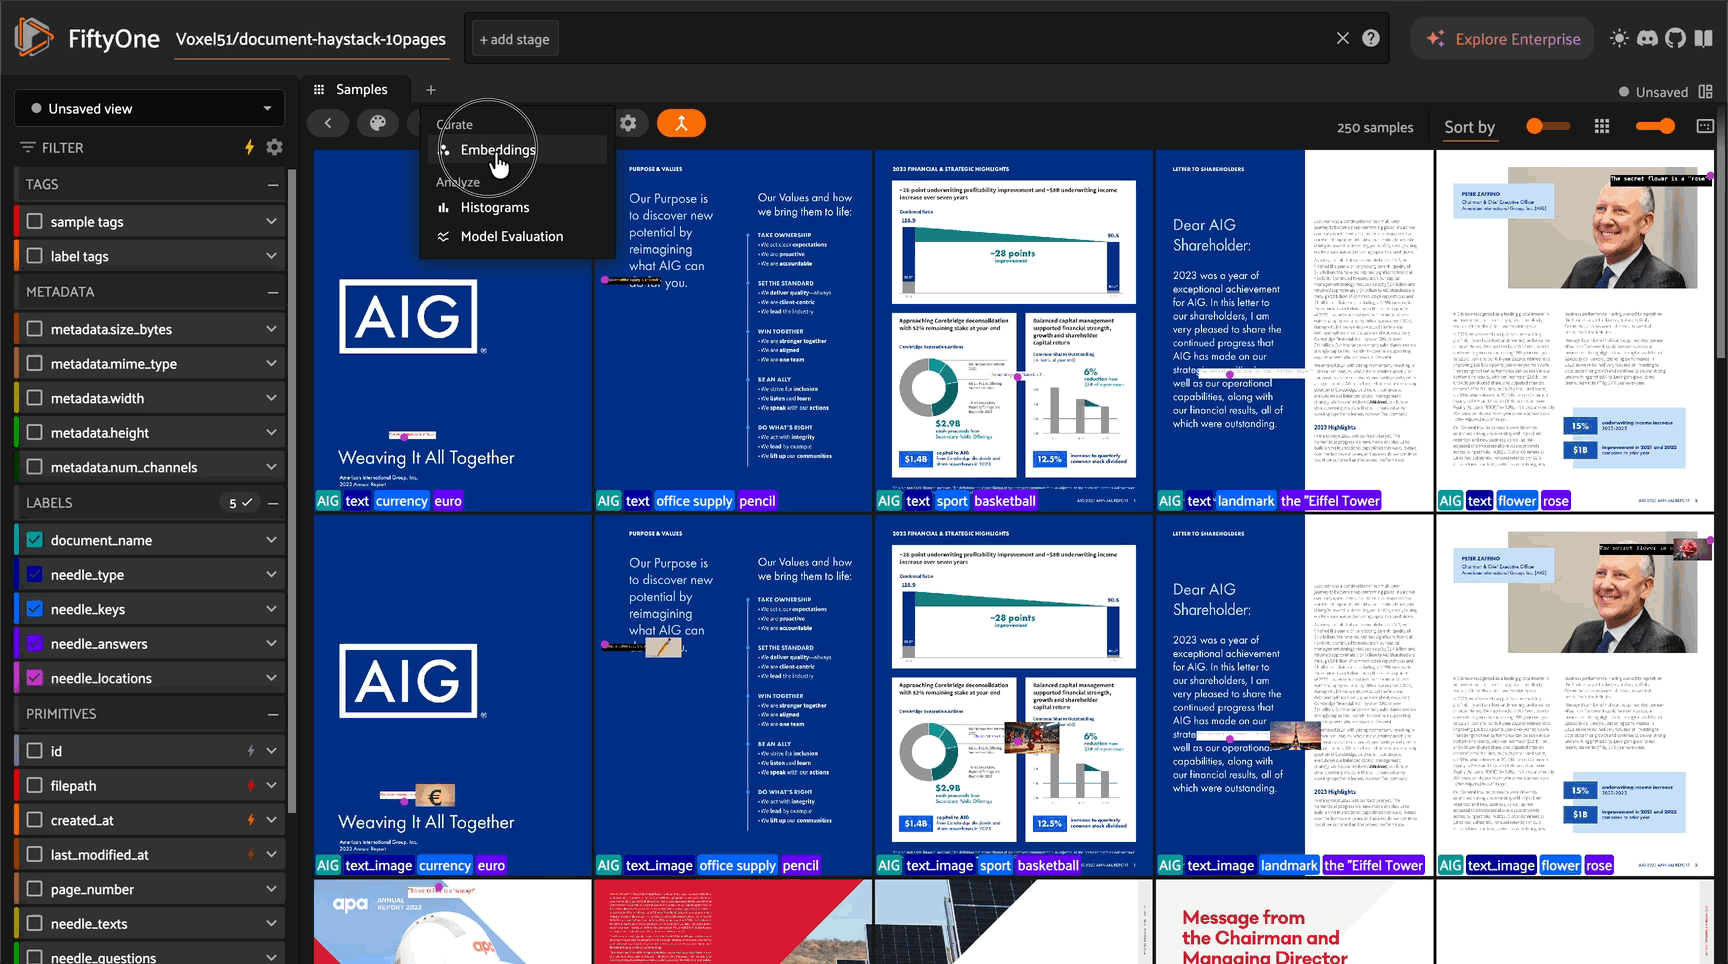Open the GitHub repository icon

[1675, 38]
